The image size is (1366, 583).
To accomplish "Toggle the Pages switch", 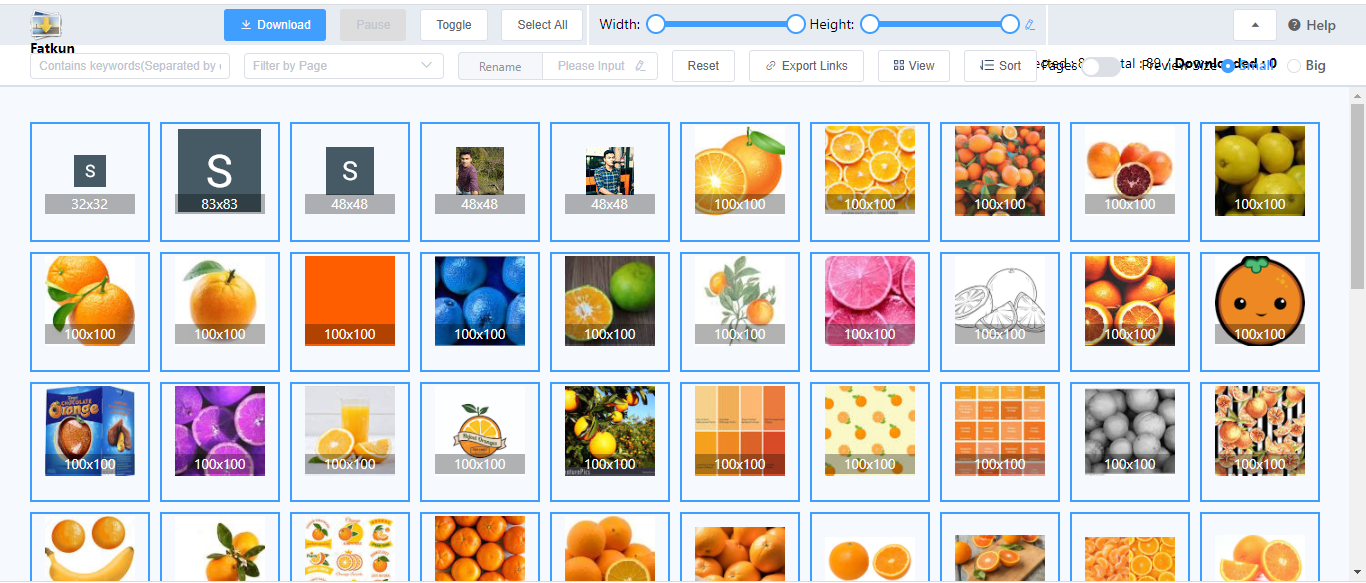I will tap(1101, 66).
